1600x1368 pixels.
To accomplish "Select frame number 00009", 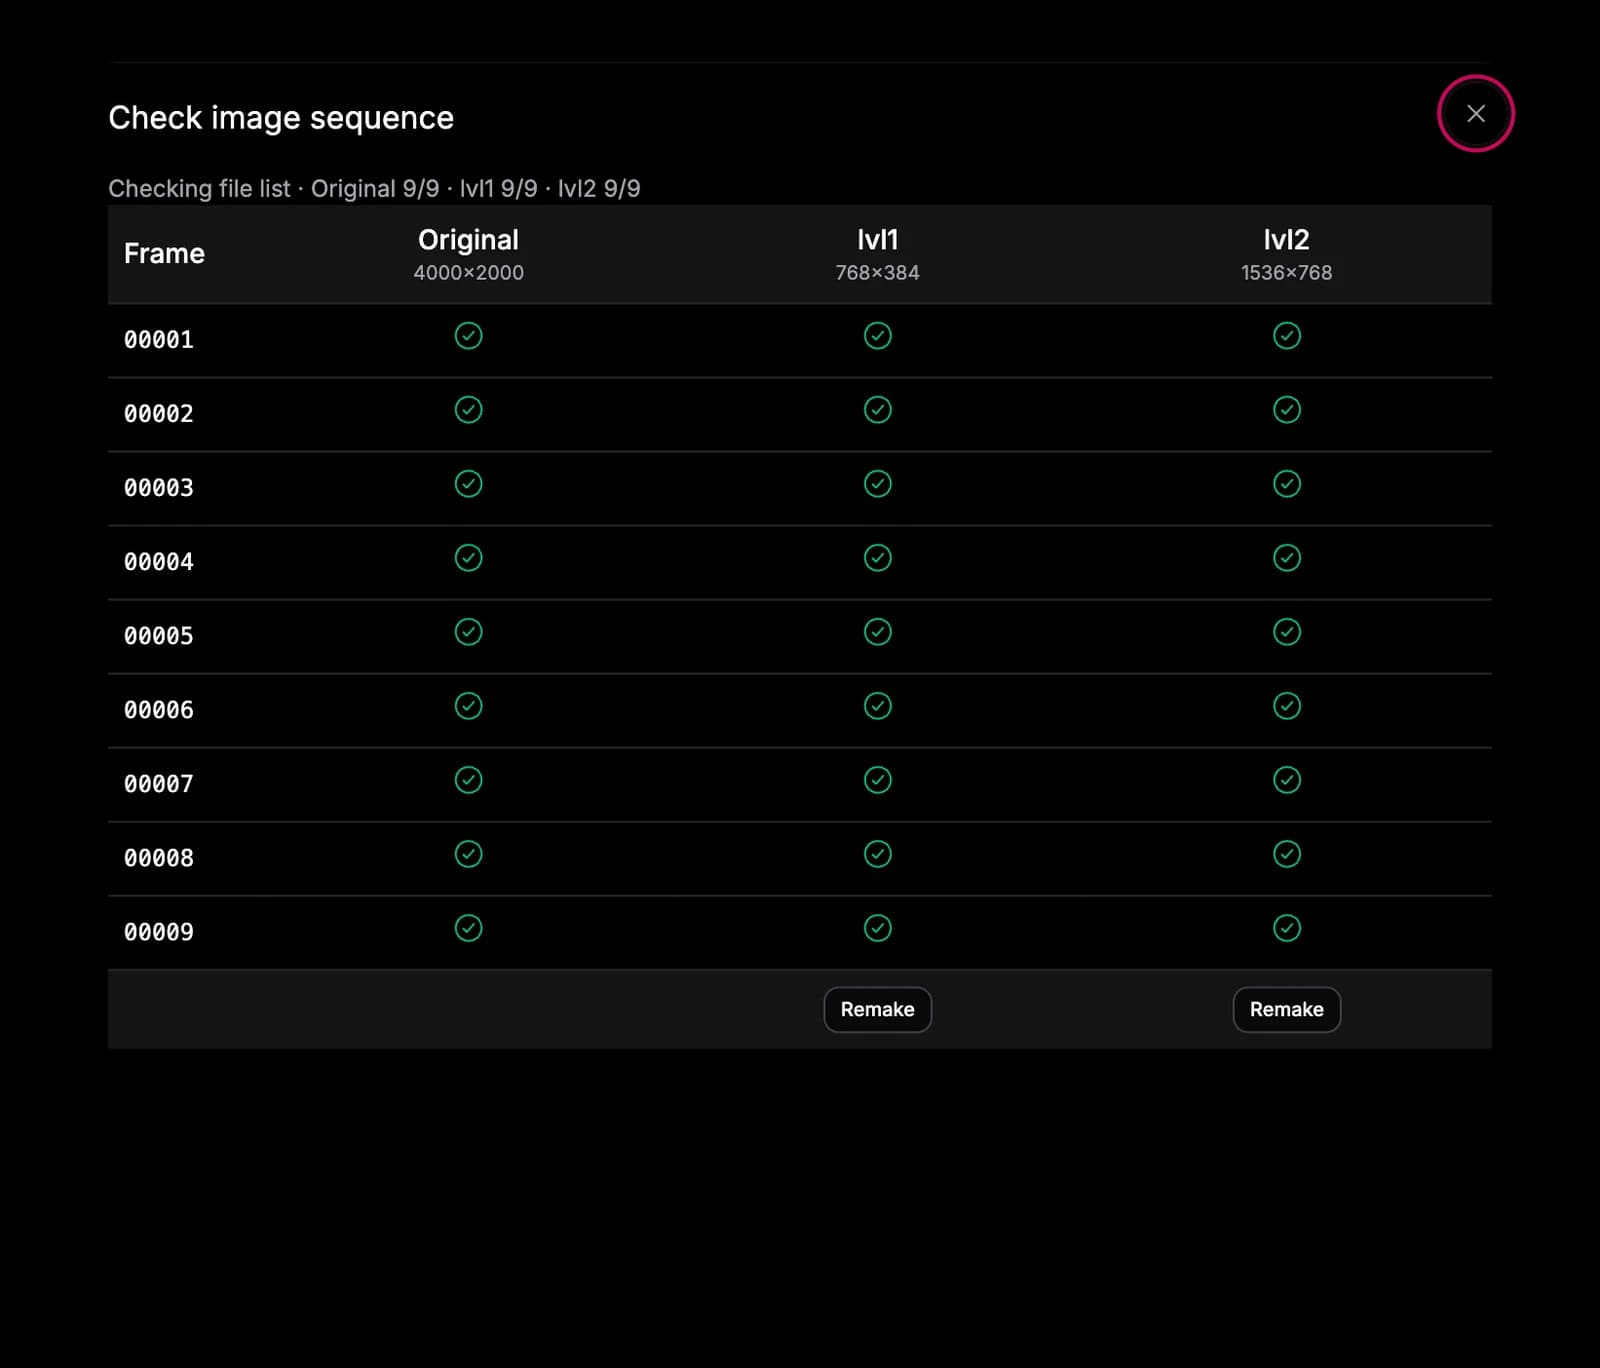I will coord(158,932).
